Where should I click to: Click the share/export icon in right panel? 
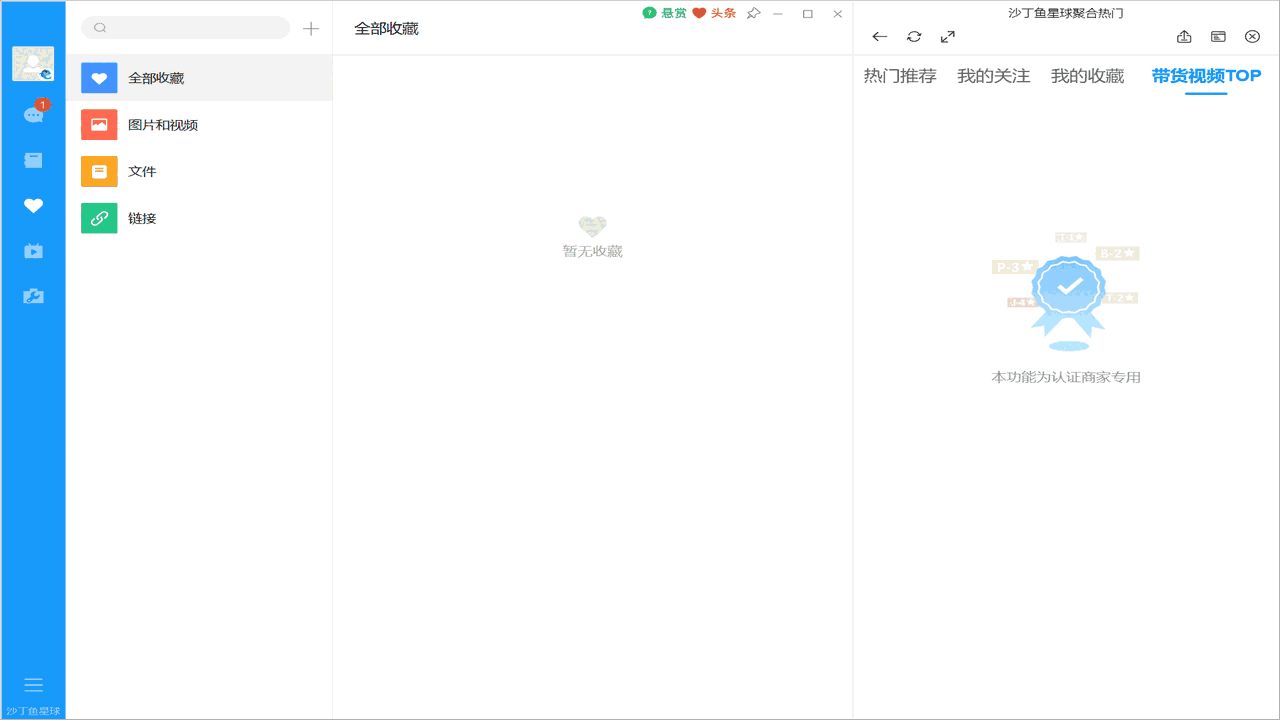pyautogui.click(x=1184, y=36)
